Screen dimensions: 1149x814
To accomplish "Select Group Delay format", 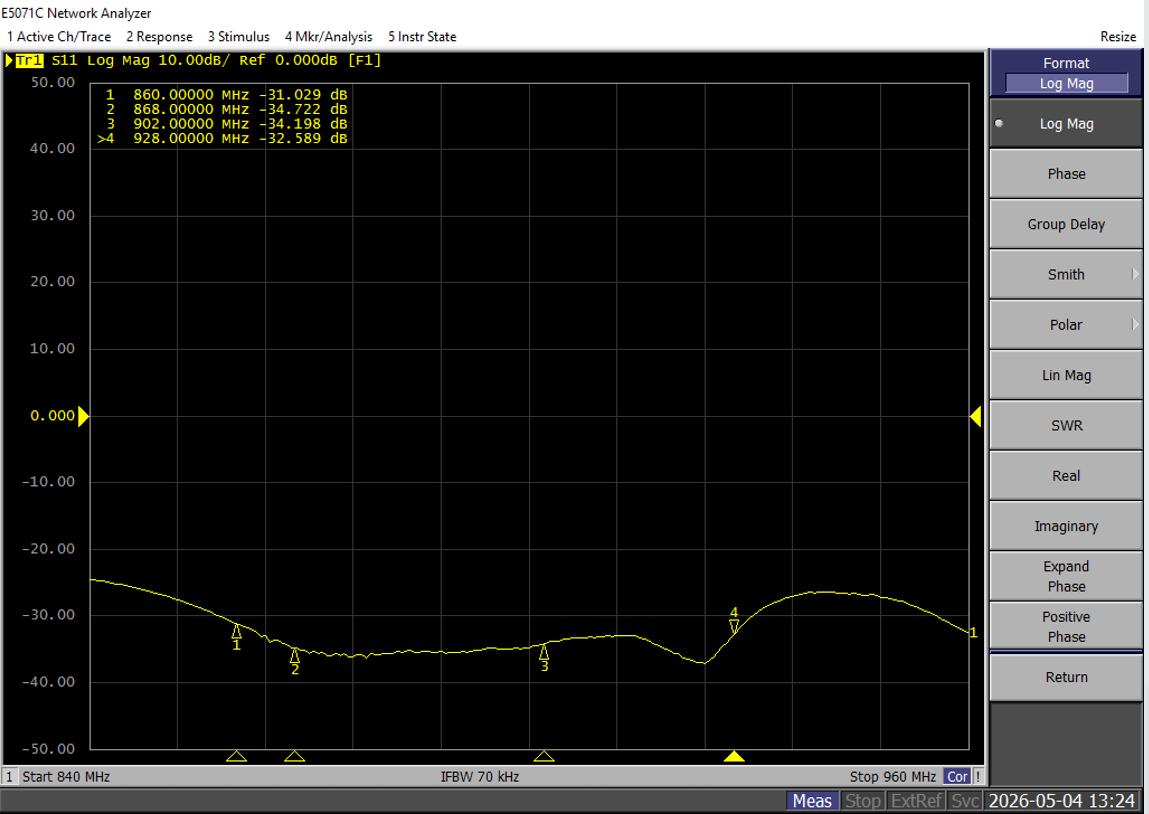I will click(1066, 224).
